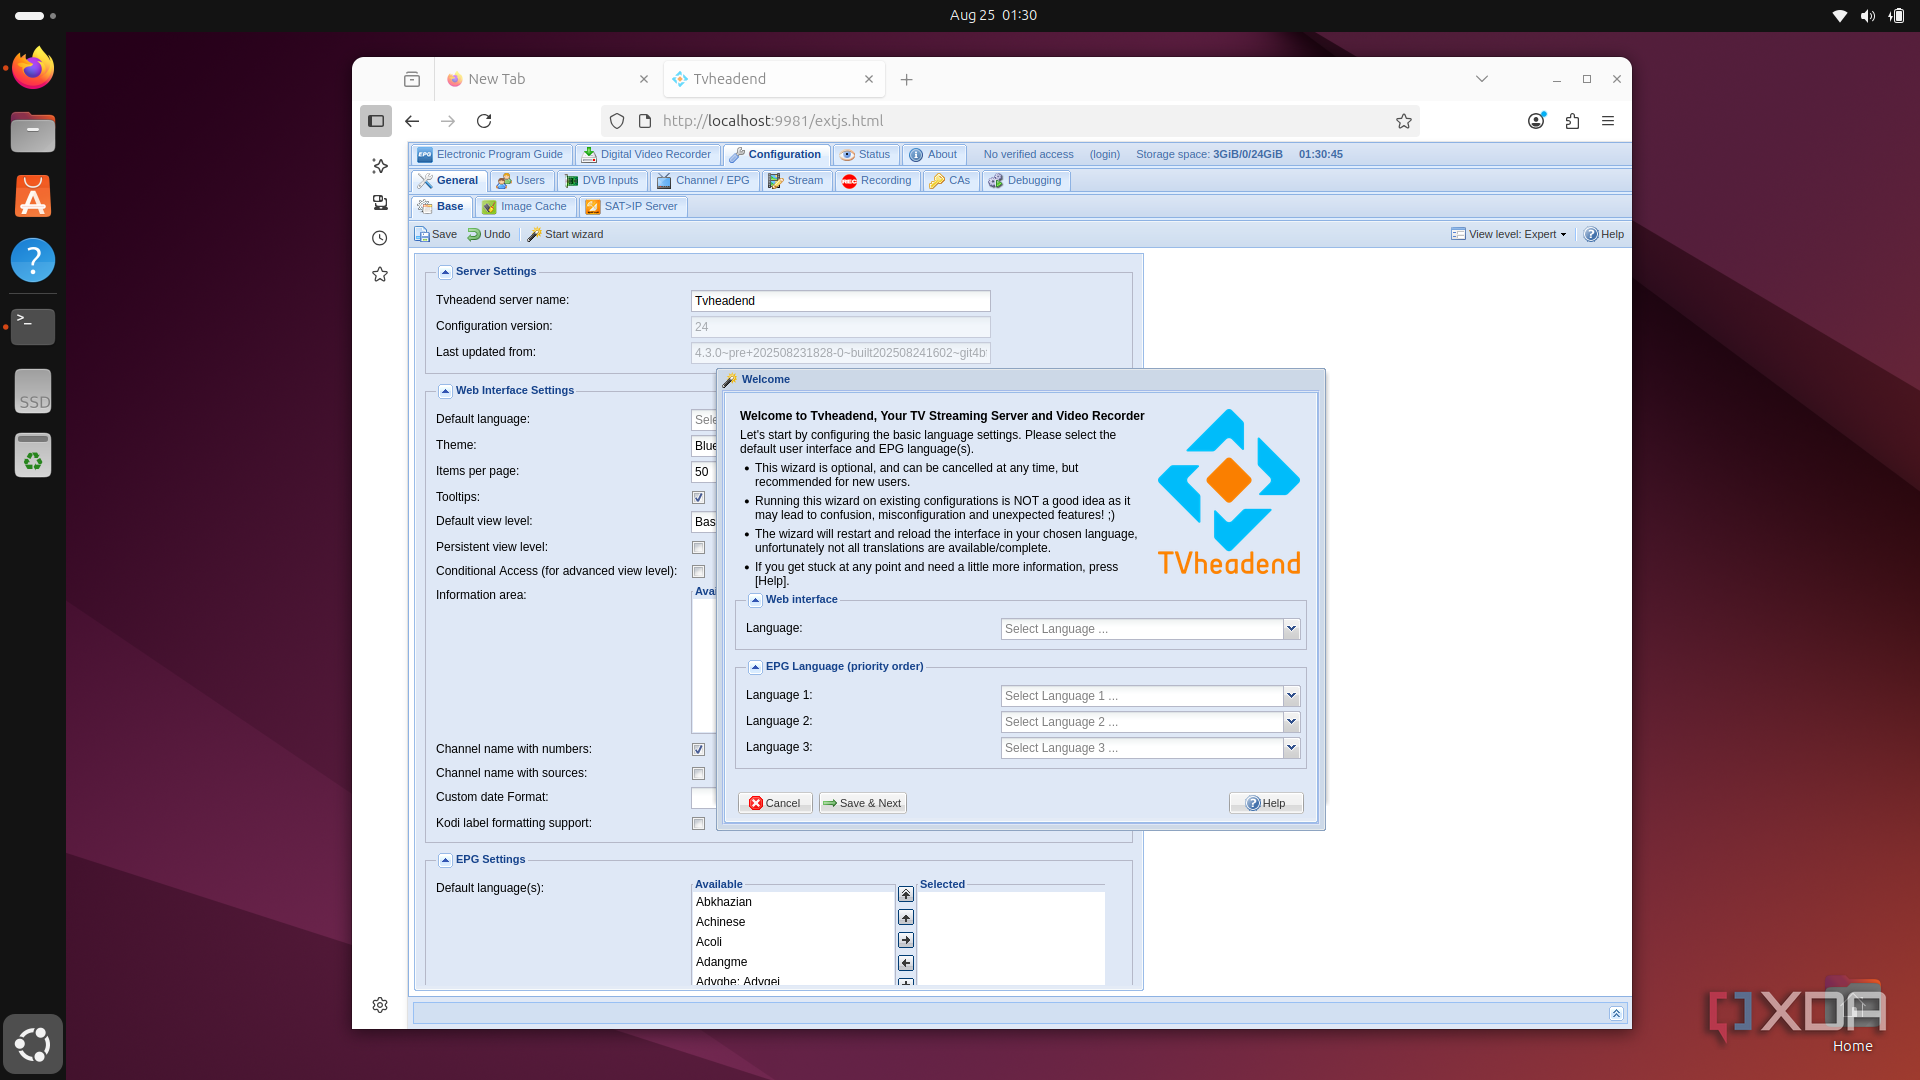Click Firefox sidebar toggle icon
Image resolution: width=1920 pixels, height=1080 pixels.
point(376,121)
